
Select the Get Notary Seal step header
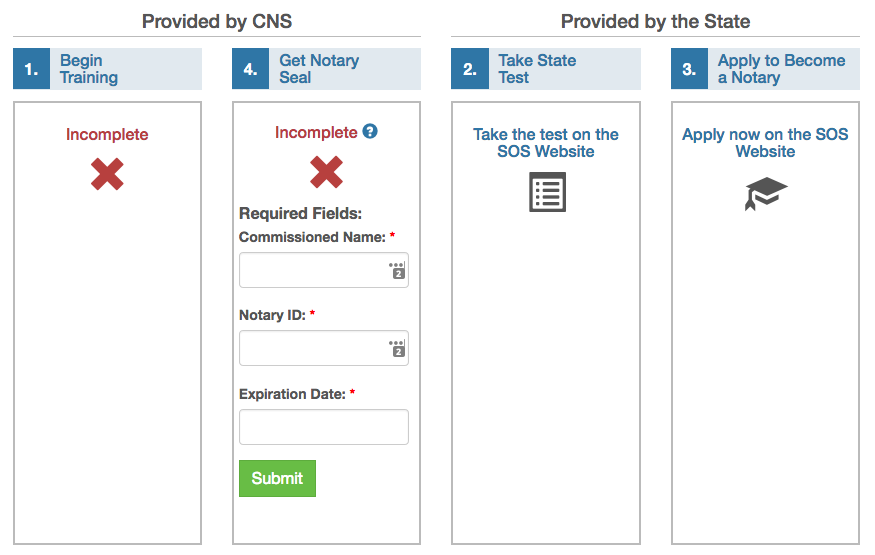click(x=319, y=69)
